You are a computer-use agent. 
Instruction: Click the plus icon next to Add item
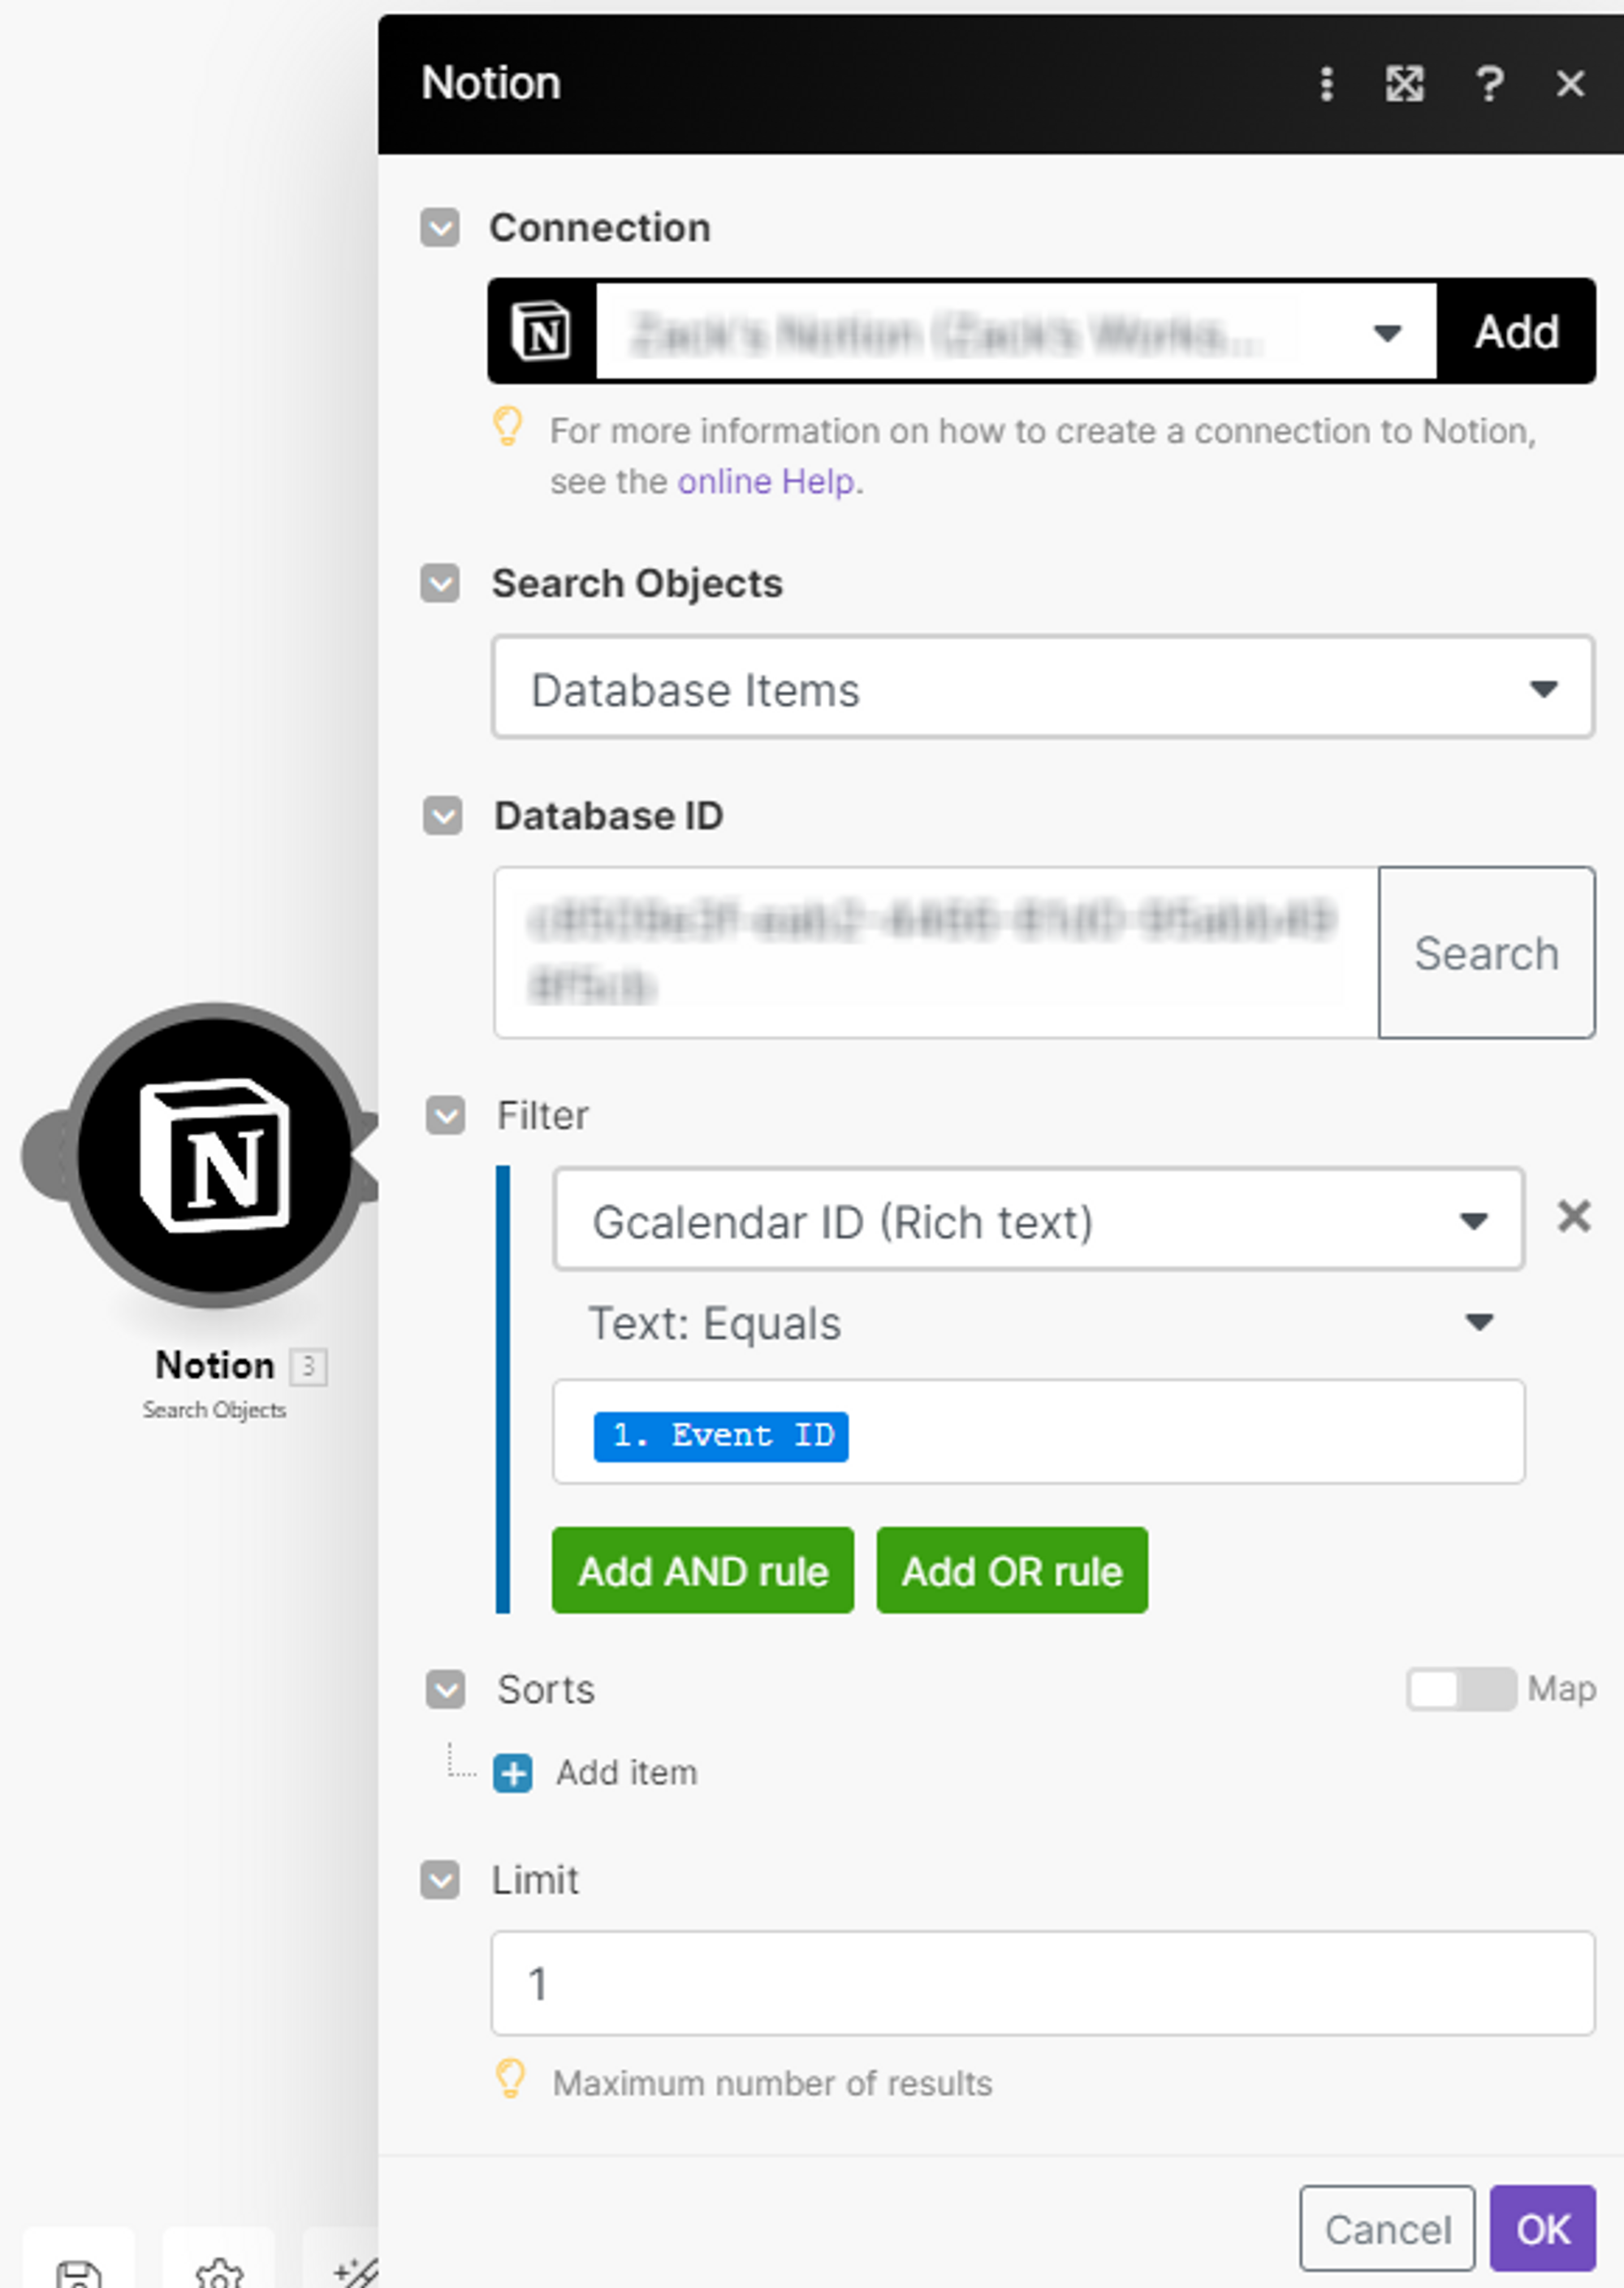pos(513,1773)
